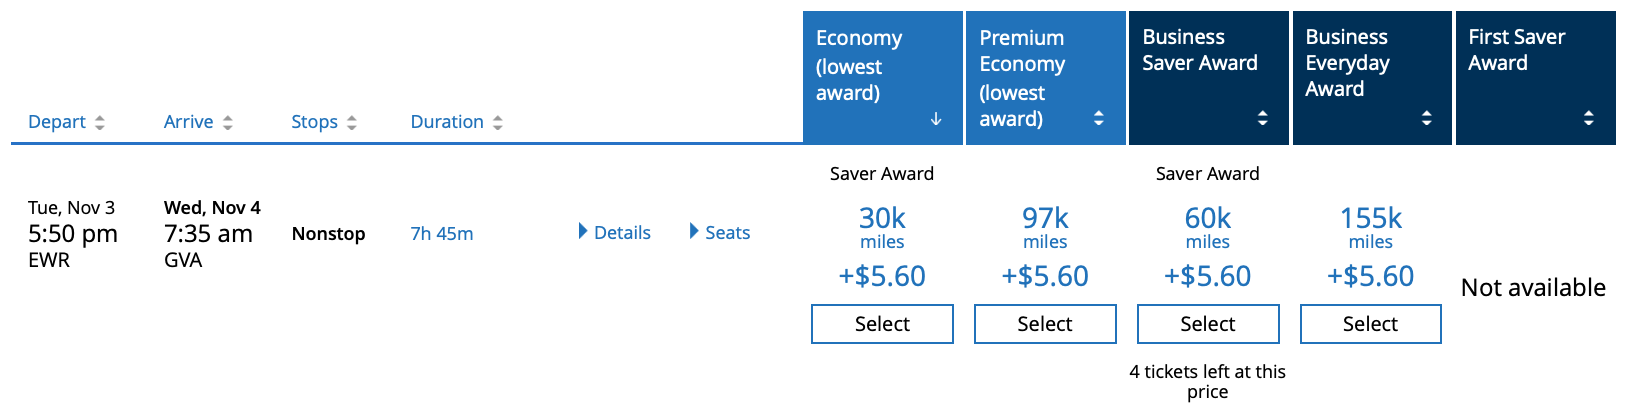
Task: Click the Duration column sort arrows
Action: [497, 122]
